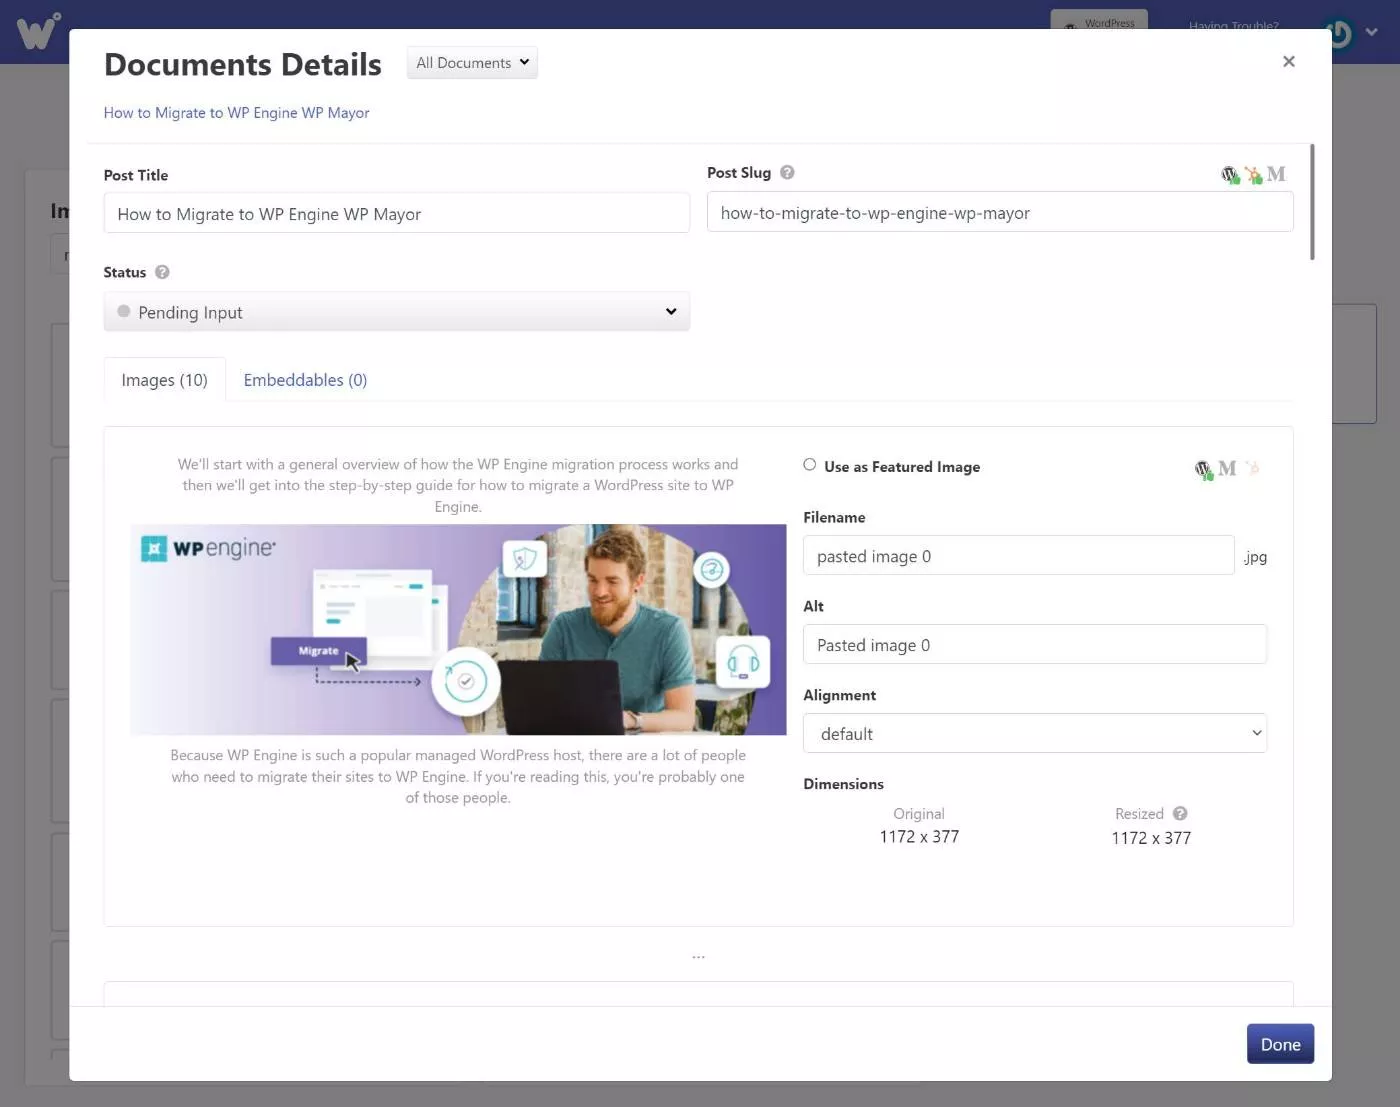1400x1107 pixels.
Task: Edit the Alt text field
Action: [x=1035, y=645]
